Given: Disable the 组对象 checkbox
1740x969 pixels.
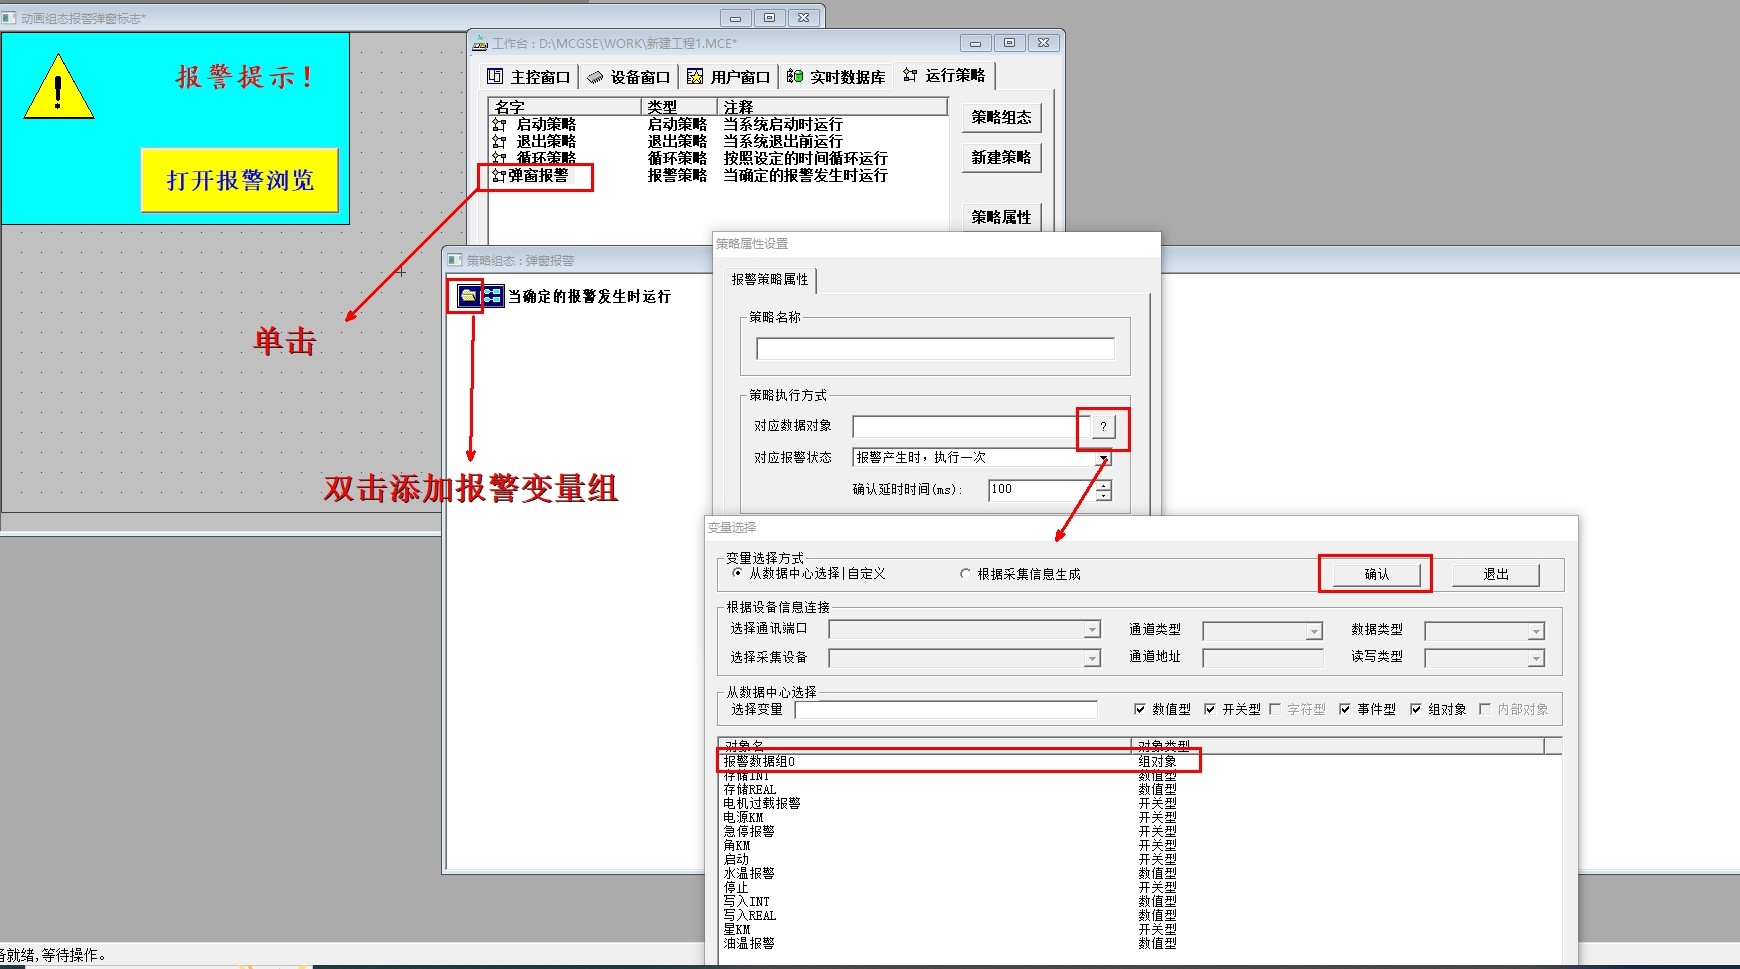Looking at the screenshot, I should [x=1416, y=709].
